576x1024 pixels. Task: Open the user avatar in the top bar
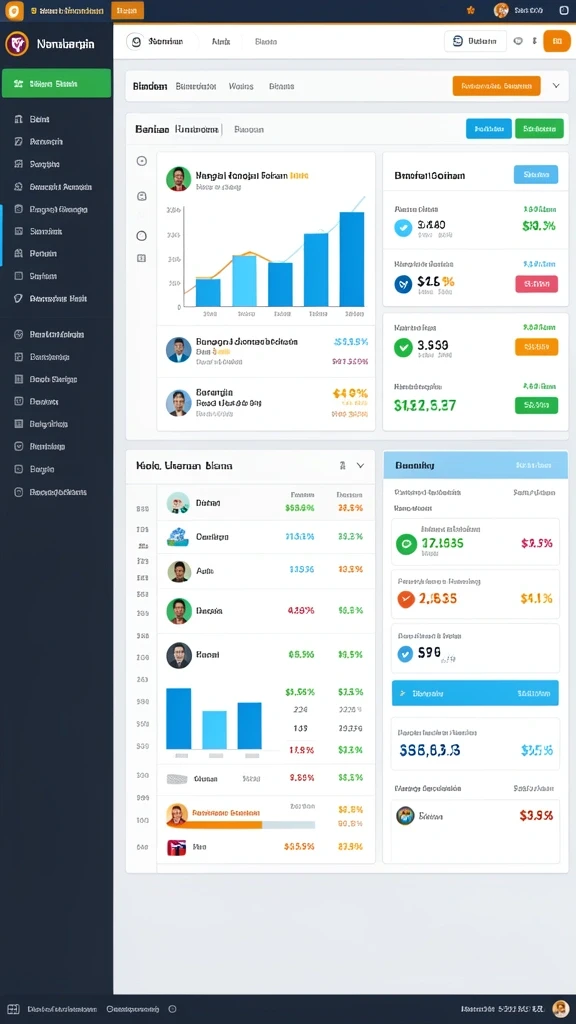click(x=502, y=10)
